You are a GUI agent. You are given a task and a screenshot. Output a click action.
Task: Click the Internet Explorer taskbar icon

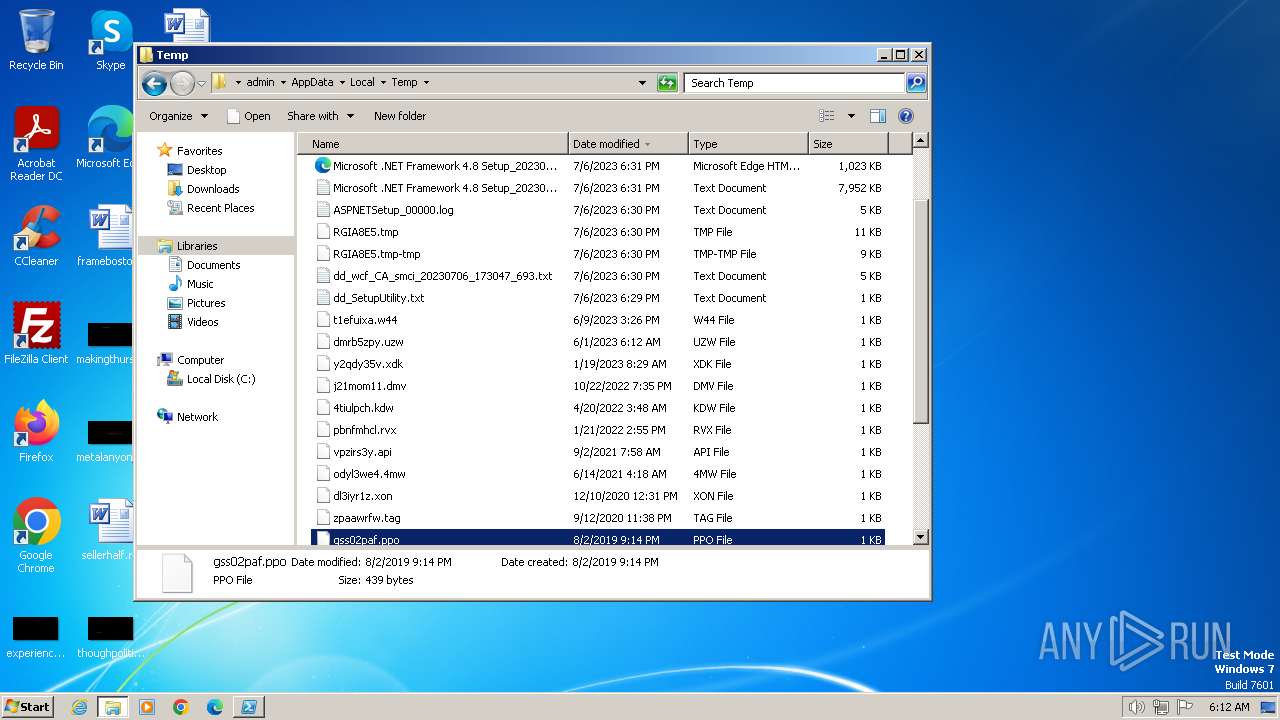pos(79,707)
